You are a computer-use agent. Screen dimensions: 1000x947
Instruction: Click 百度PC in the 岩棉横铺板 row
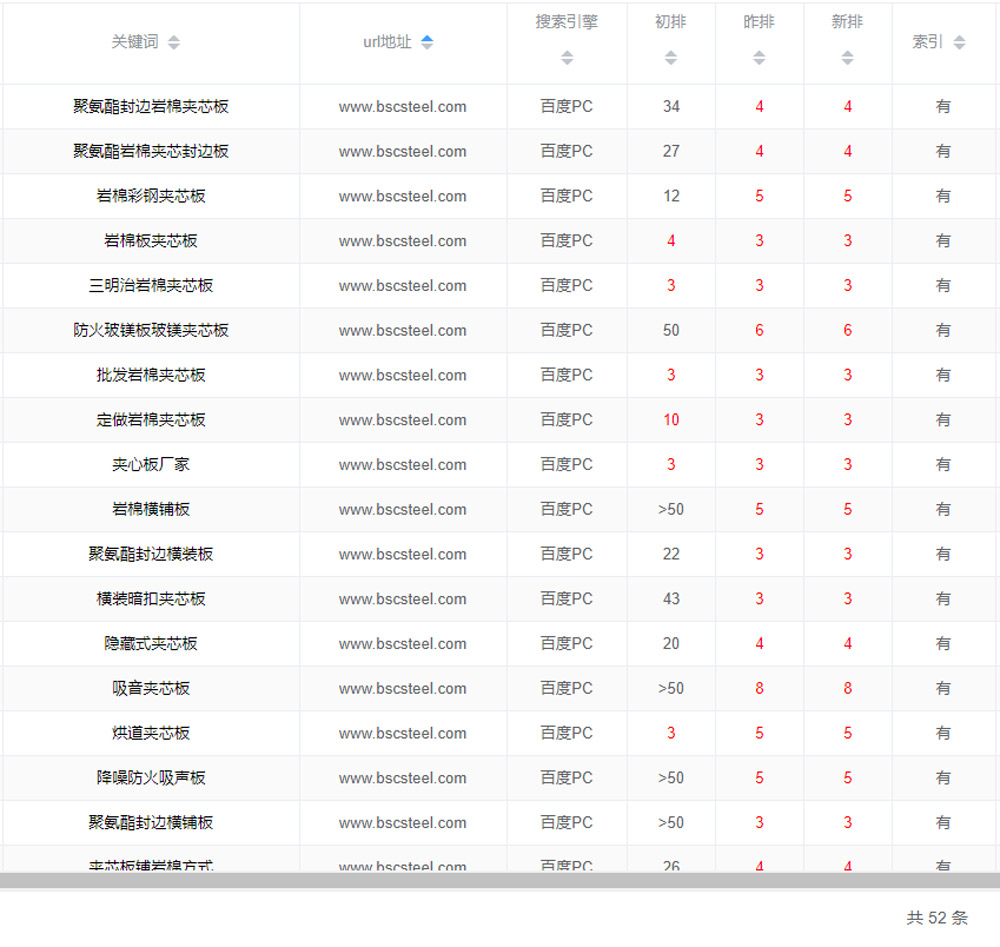click(x=566, y=509)
